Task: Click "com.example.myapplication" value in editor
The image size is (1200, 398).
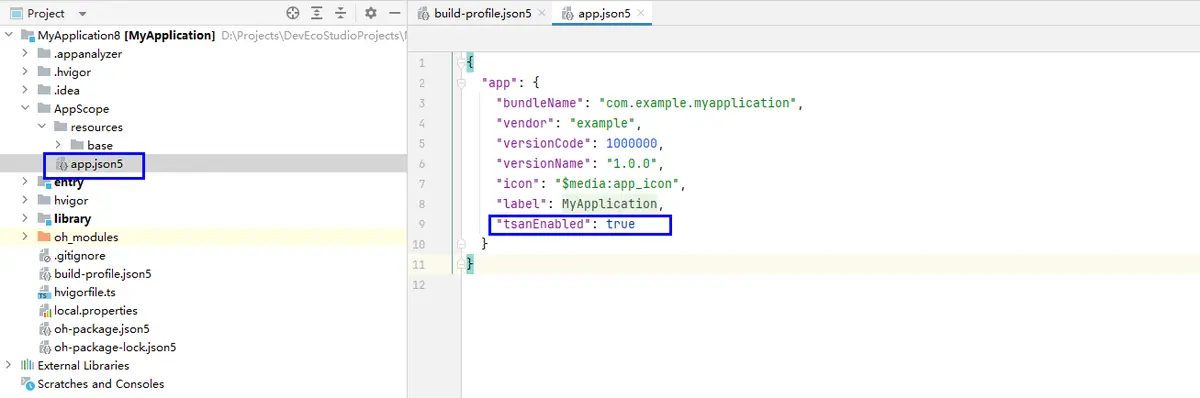Action: [699, 103]
